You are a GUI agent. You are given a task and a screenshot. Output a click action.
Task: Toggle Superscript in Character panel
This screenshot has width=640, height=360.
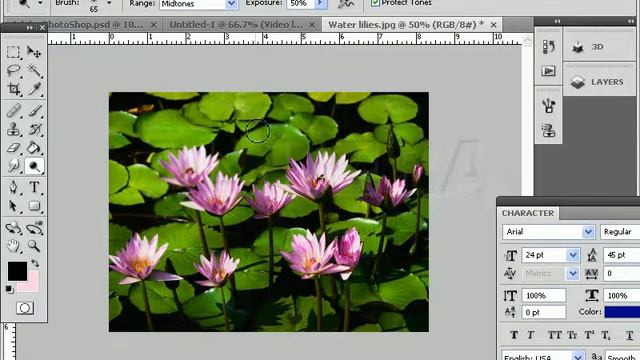(x=589, y=335)
